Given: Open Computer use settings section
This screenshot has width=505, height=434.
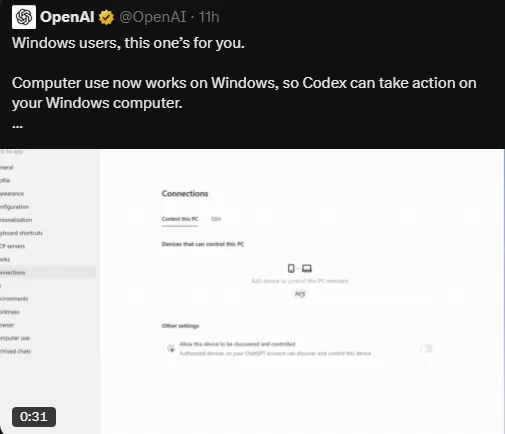Looking at the screenshot, I should click(15, 338).
